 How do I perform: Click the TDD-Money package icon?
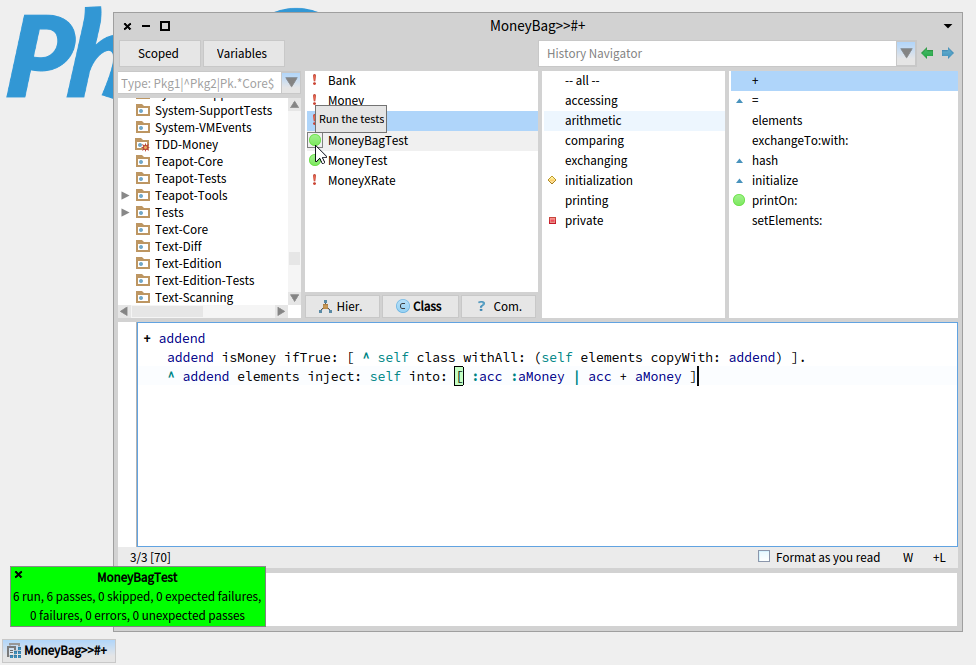point(142,145)
